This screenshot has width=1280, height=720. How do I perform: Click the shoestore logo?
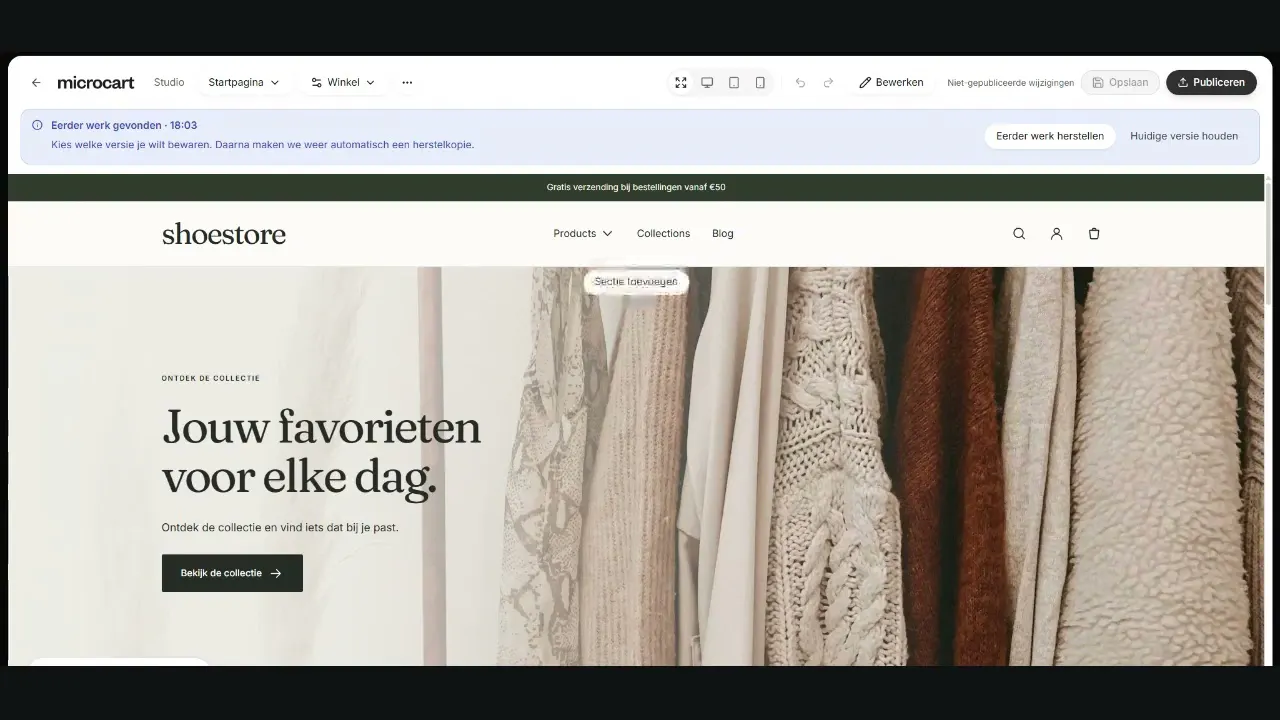point(224,234)
